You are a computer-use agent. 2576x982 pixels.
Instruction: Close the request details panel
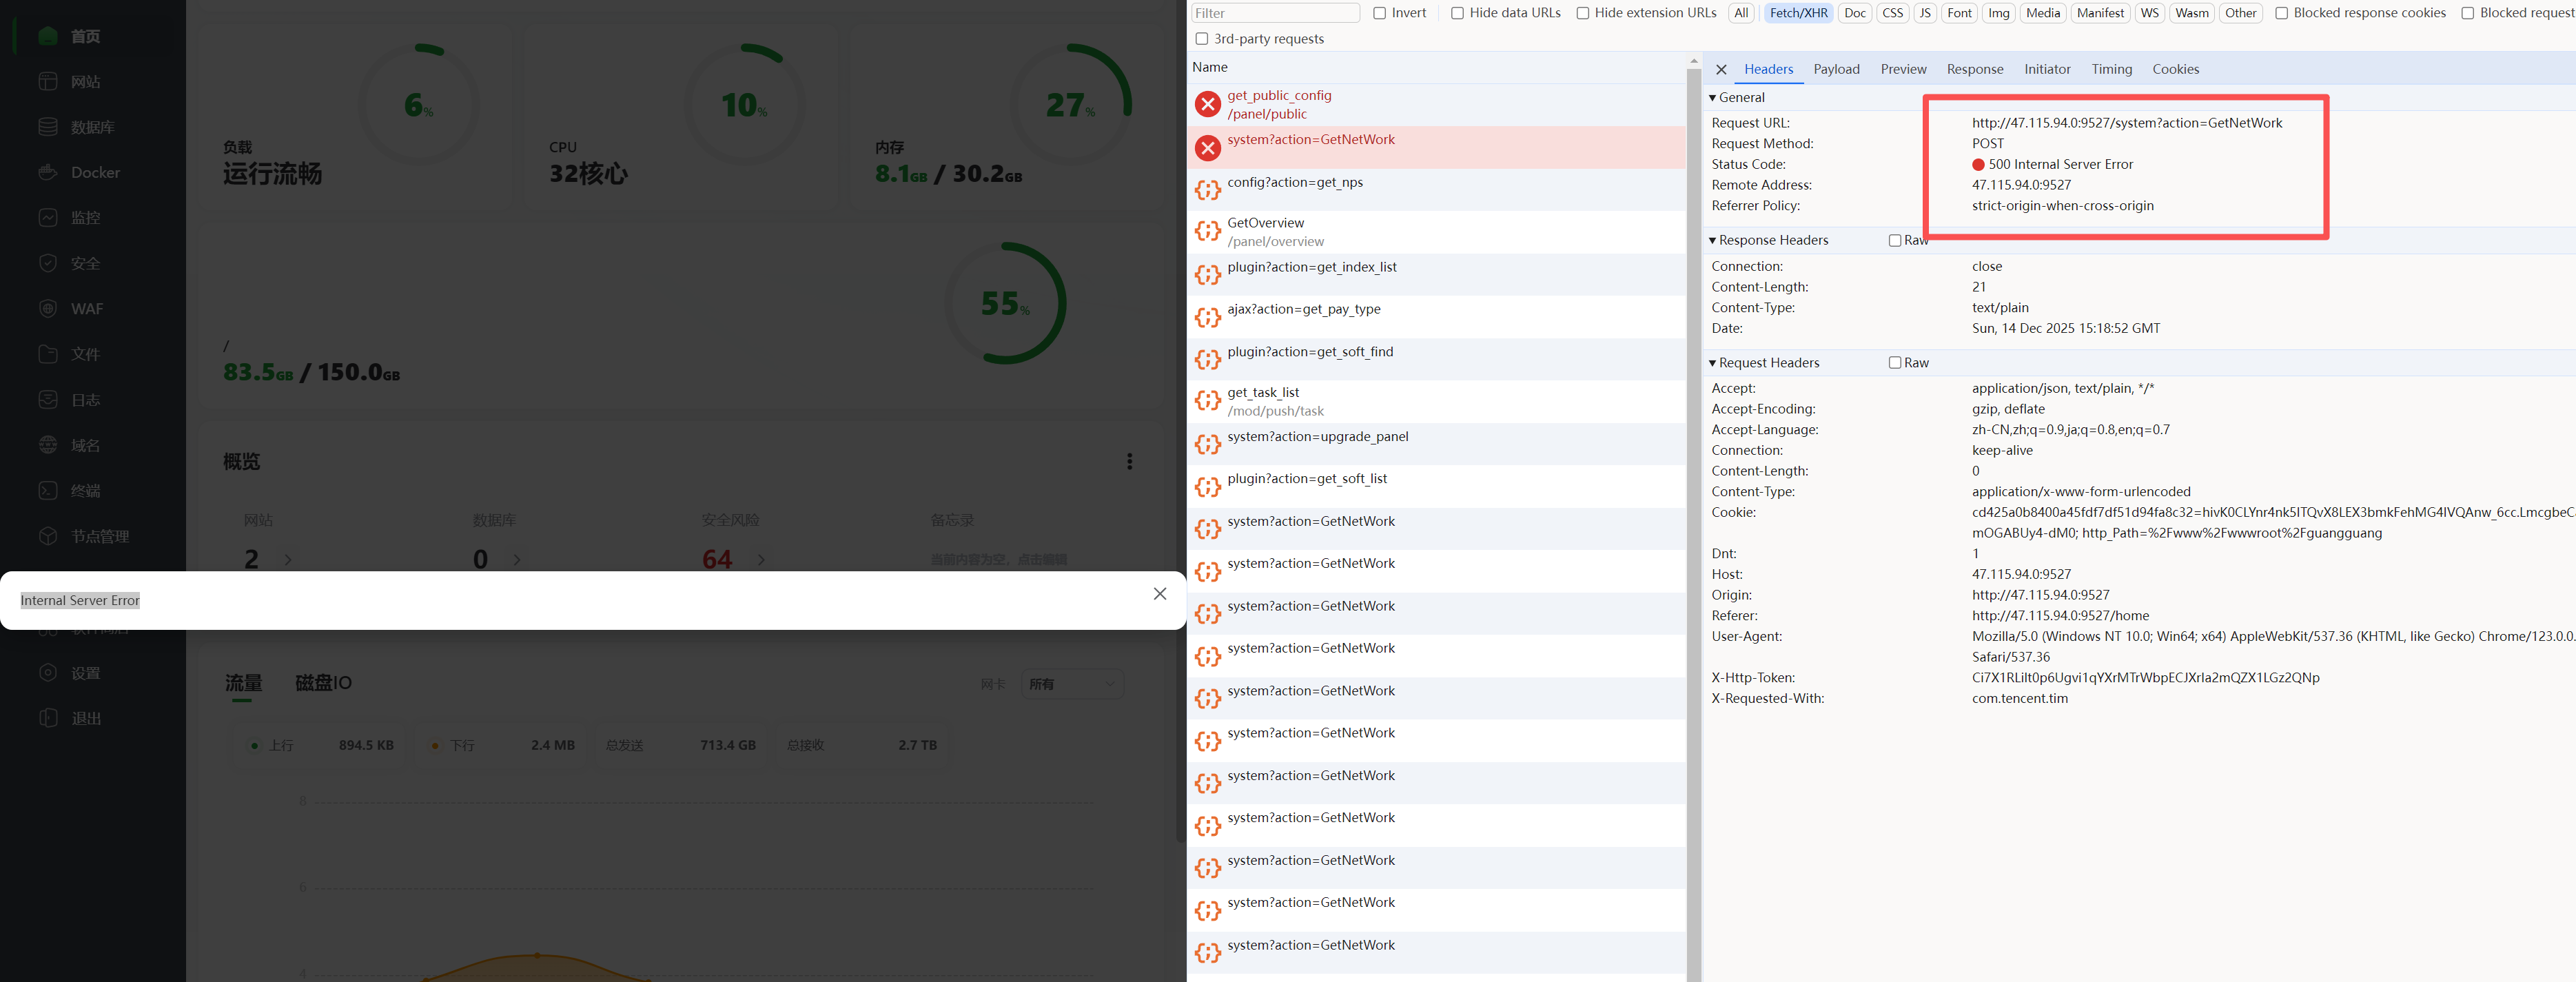click(x=1721, y=70)
